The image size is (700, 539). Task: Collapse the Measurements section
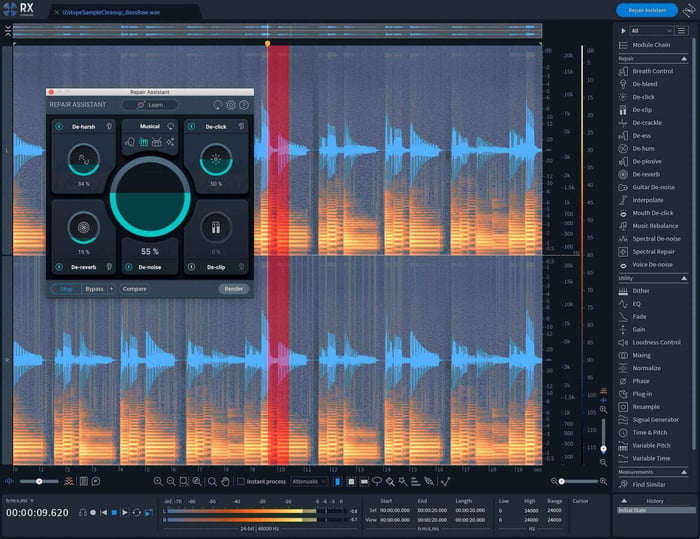tap(684, 472)
